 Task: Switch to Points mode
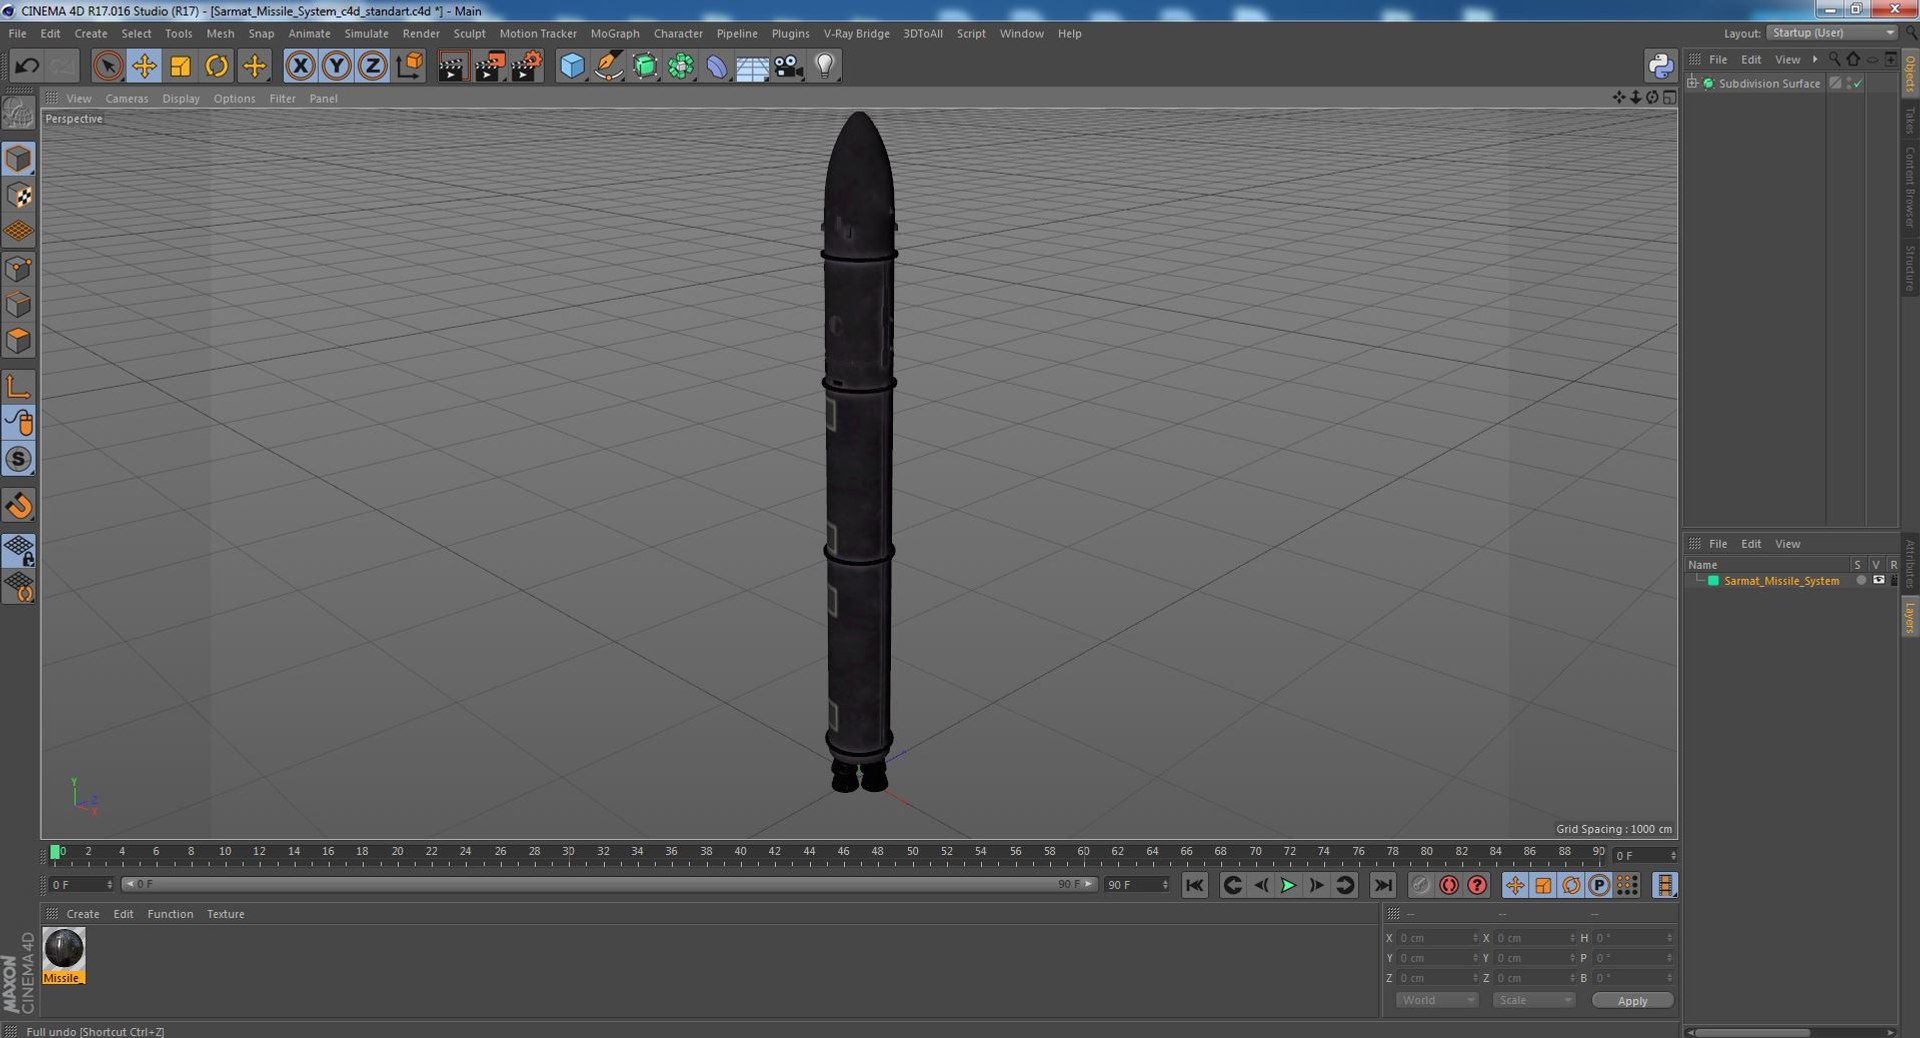(x=18, y=268)
